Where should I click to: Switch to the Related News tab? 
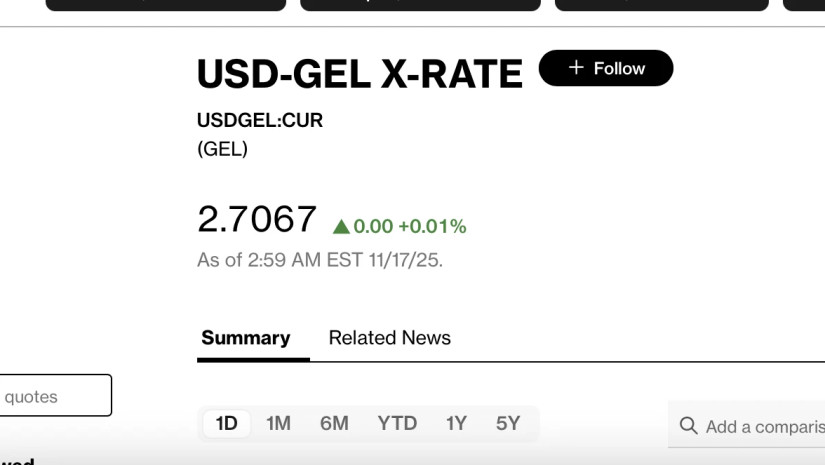390,338
